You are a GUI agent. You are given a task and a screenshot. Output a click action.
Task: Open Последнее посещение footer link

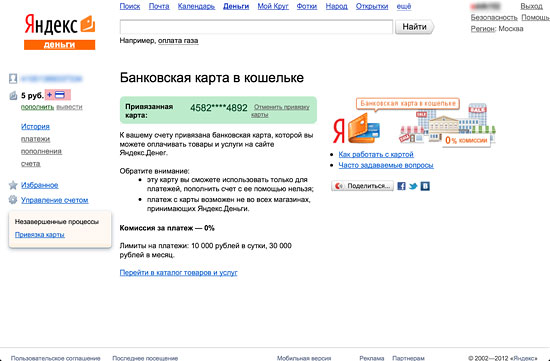pos(145,358)
